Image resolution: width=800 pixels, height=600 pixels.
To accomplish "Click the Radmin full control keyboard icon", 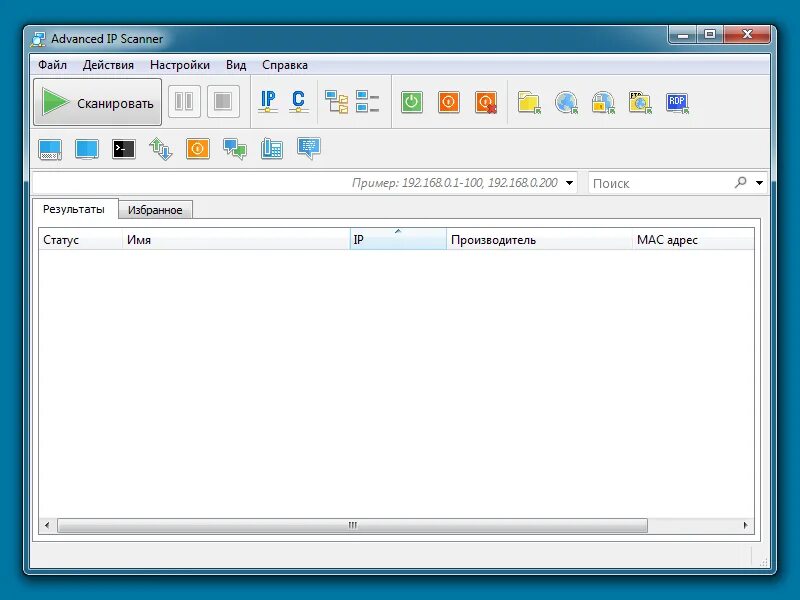I will 50,149.
